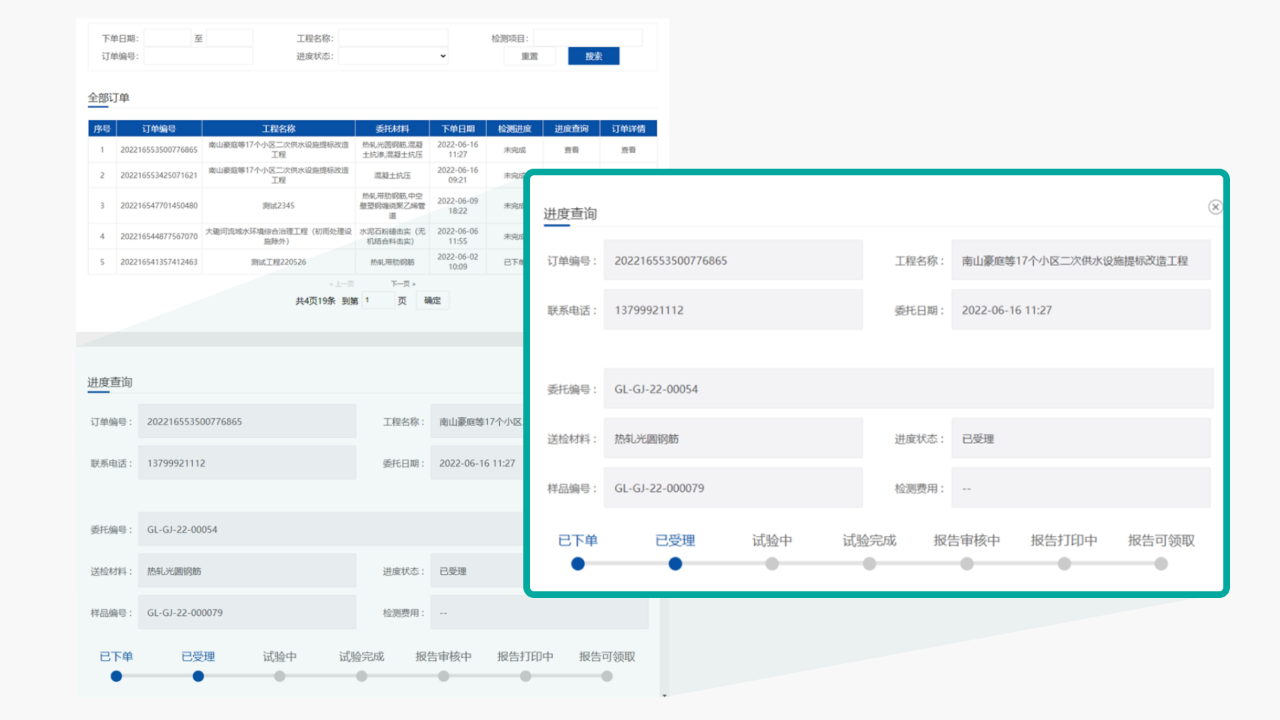Viewport: 1280px width, 720px height.
Task: Click 样品编号 GL-GJ-22-000079 field in enlarged popup
Action: 733,488
